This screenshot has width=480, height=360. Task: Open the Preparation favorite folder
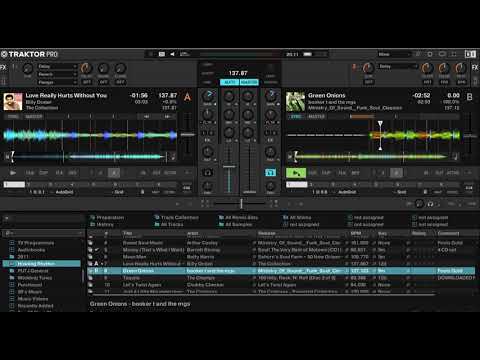(x=107, y=217)
